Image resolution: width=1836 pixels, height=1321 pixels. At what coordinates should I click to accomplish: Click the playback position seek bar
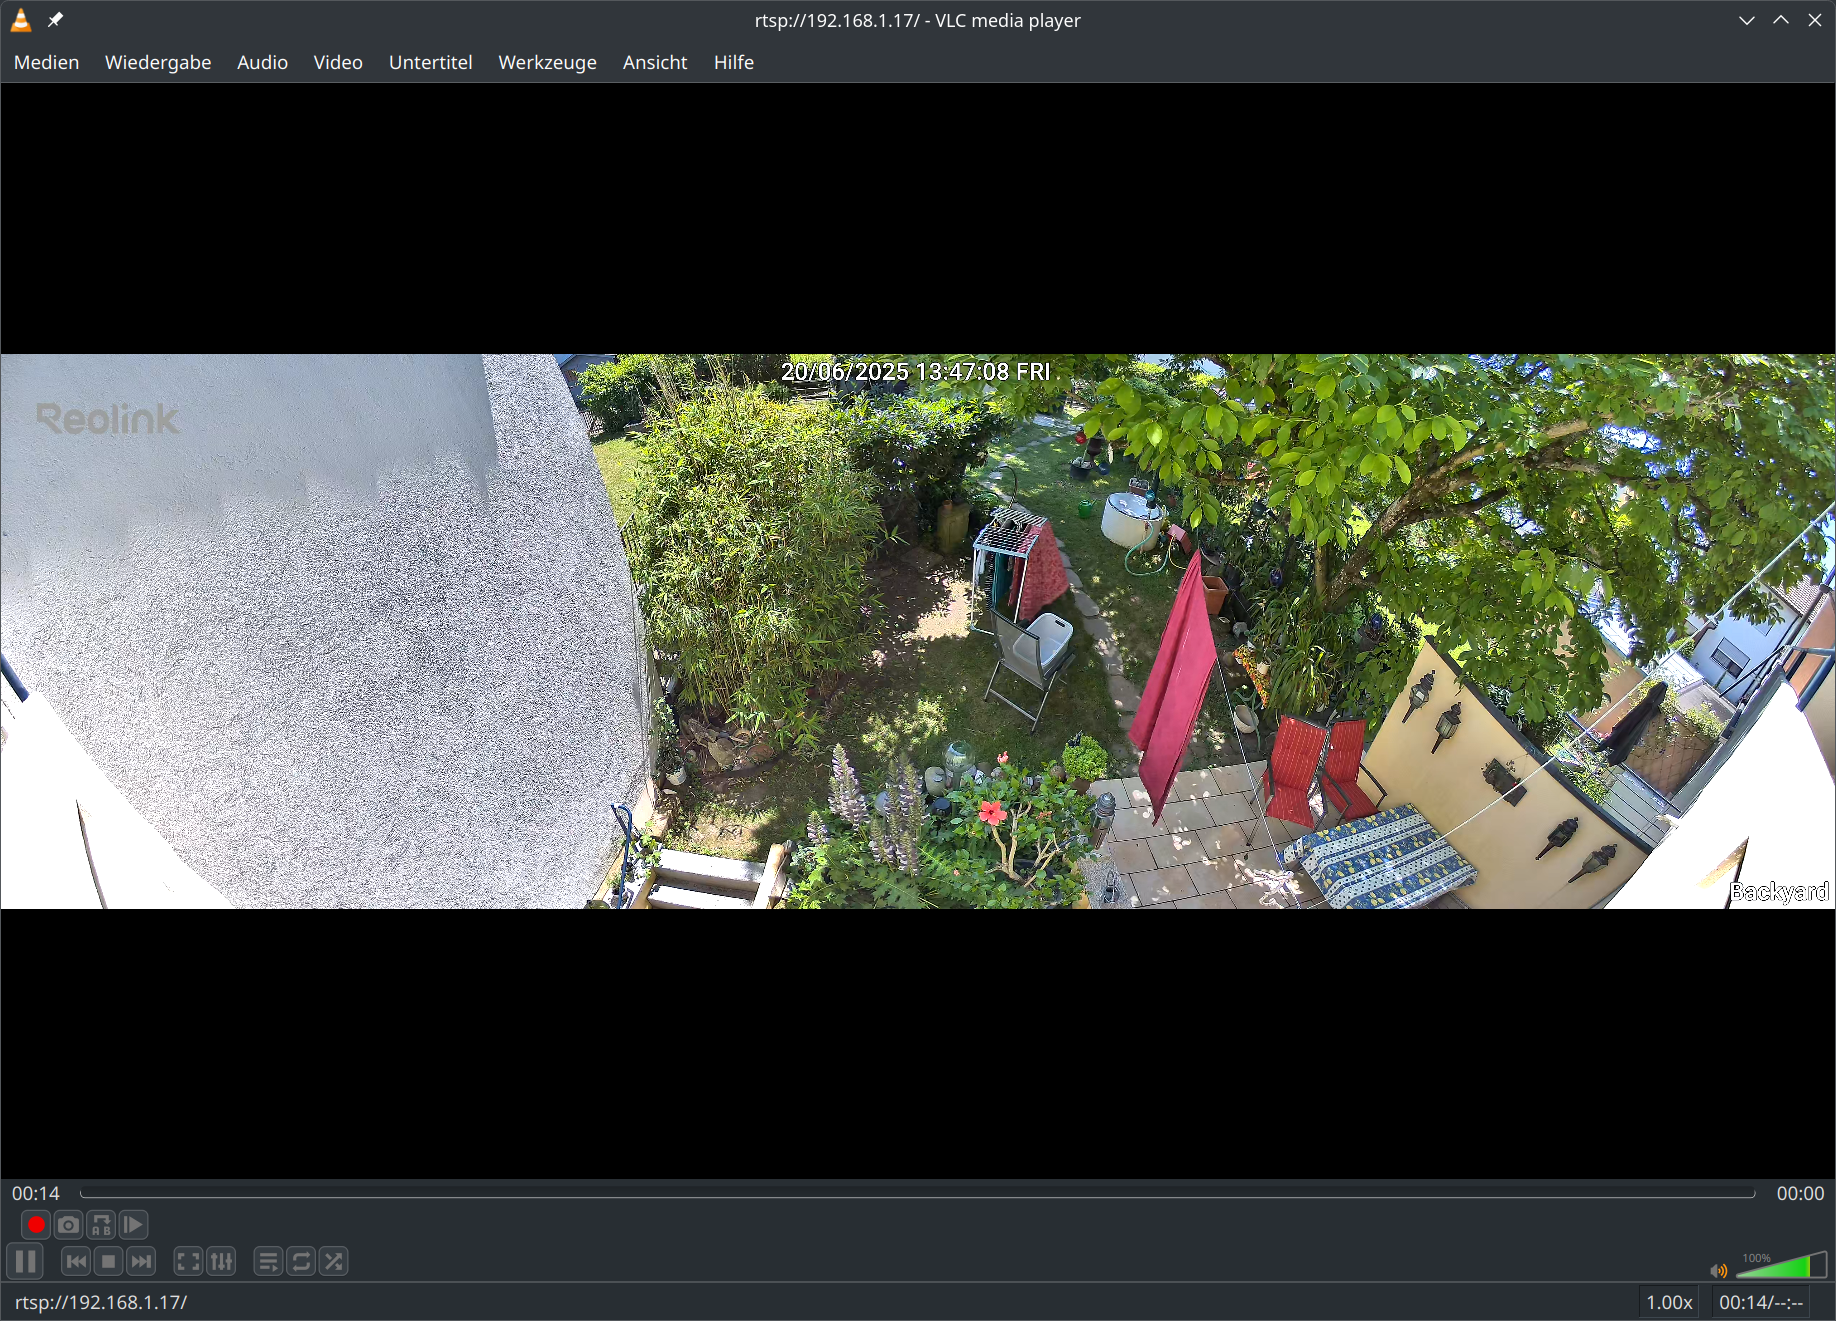tap(917, 1193)
